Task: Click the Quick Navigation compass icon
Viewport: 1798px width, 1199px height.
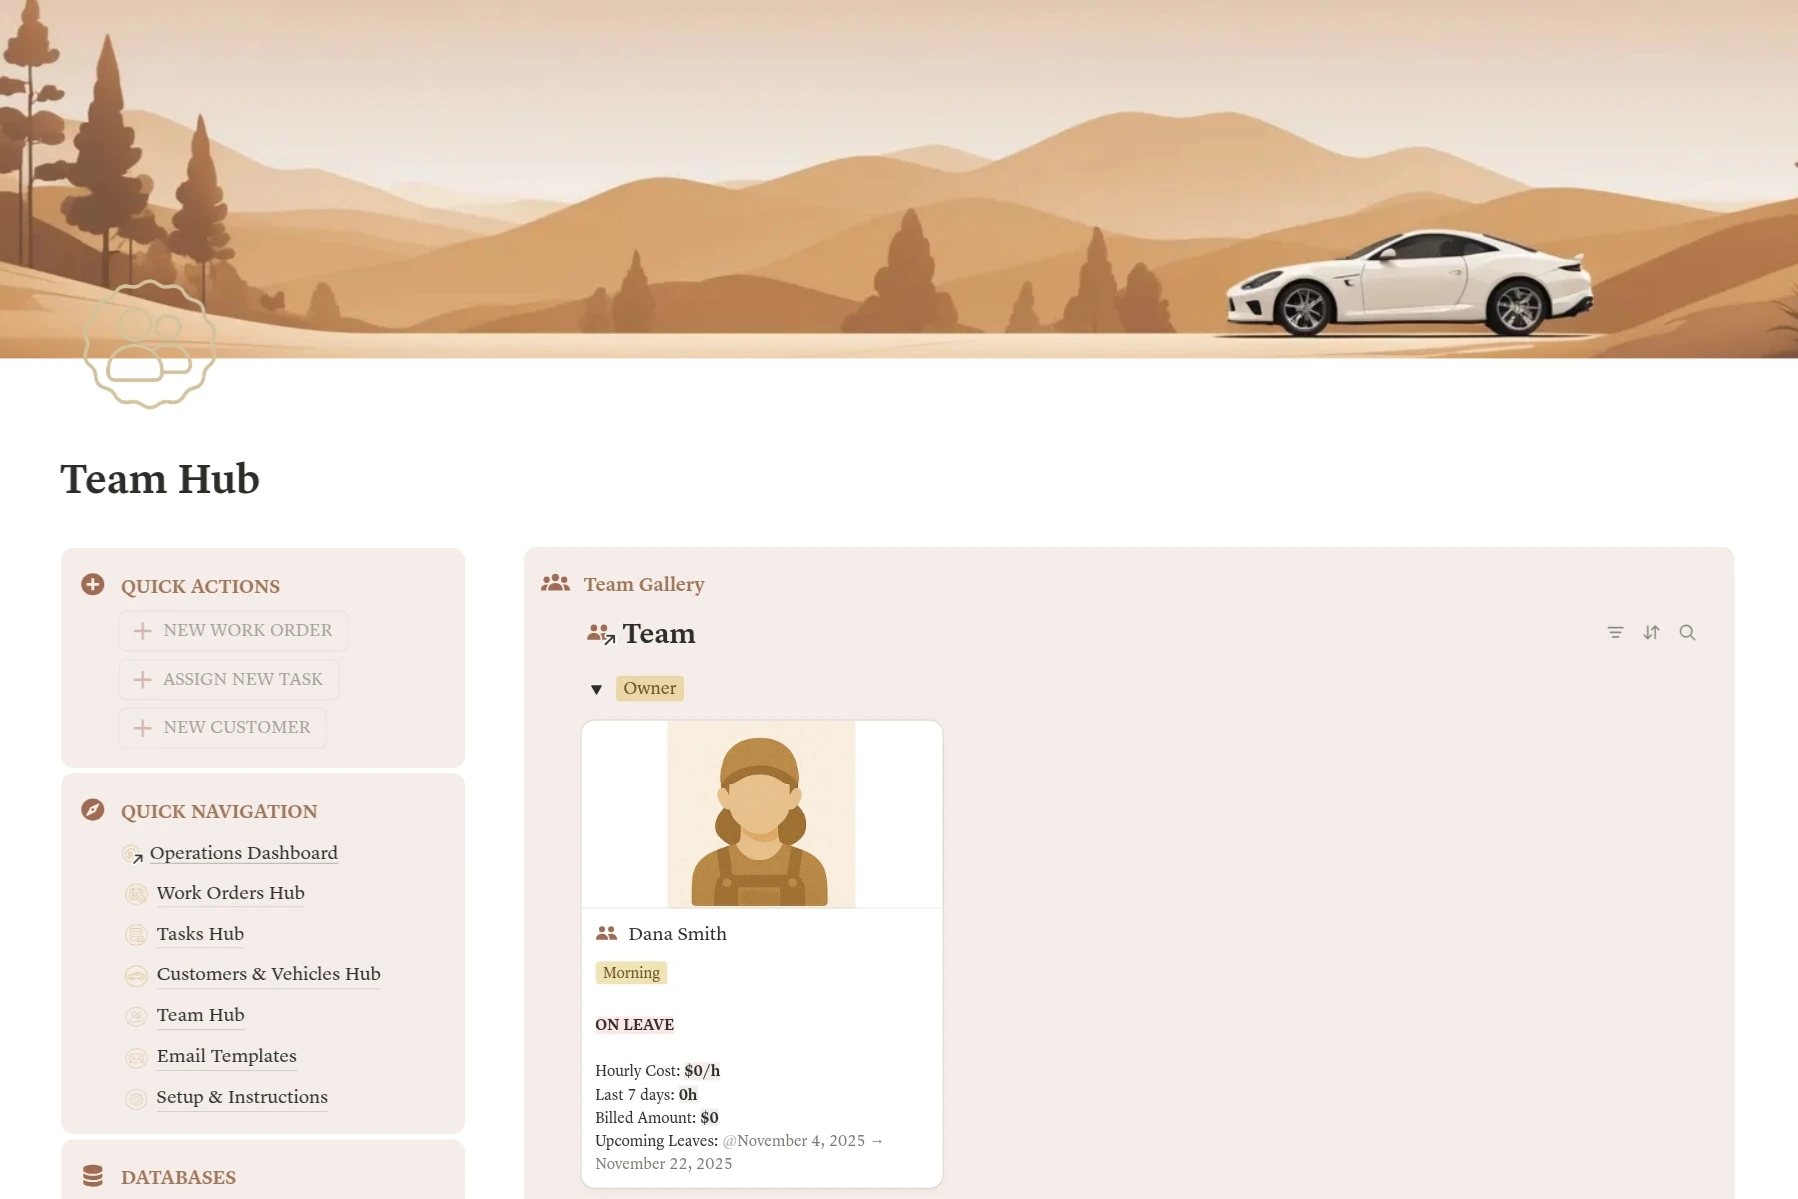Action: (x=93, y=810)
